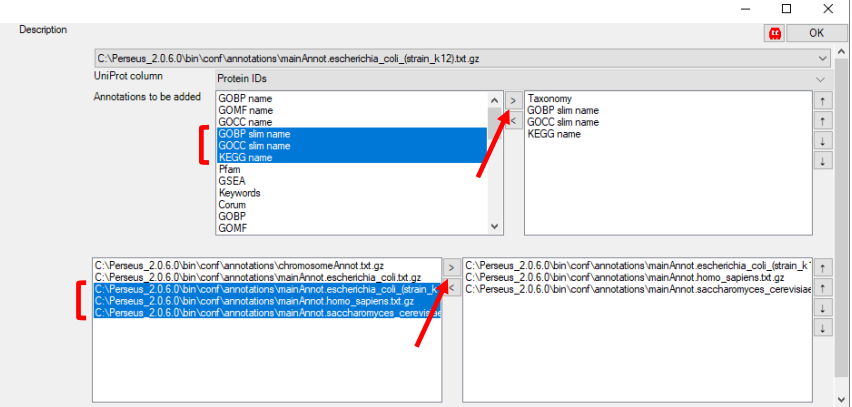Select saccharomyces_cerevisiae file in chosen files list
This screenshot has height=407, width=852.
point(637,289)
